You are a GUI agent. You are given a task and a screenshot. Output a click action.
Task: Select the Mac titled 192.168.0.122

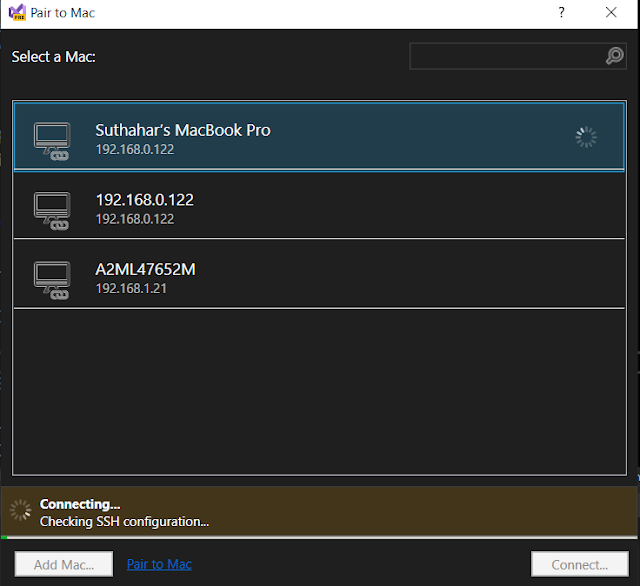(x=144, y=200)
